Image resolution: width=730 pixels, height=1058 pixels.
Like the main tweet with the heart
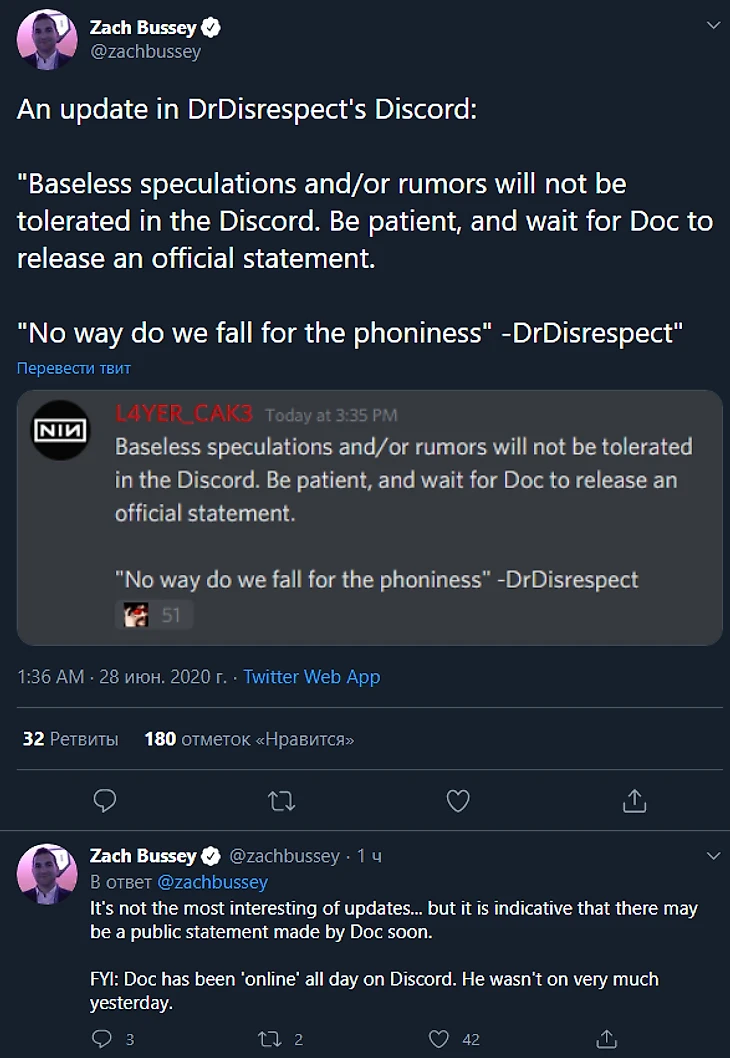tap(457, 800)
